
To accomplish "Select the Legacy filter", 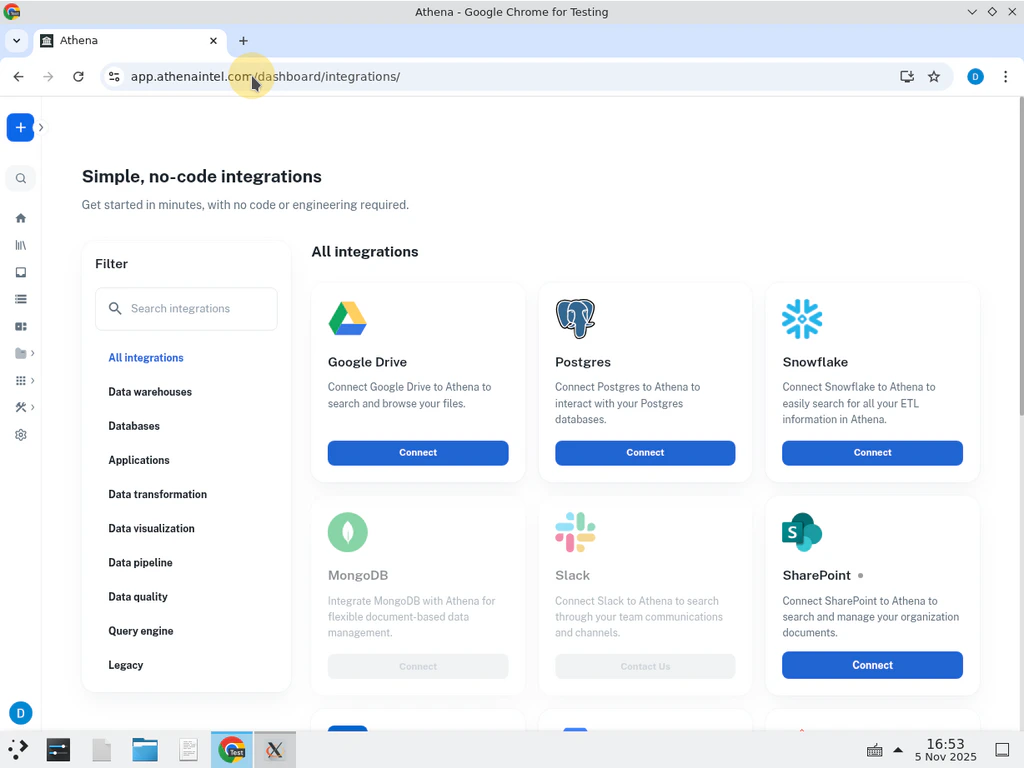I will point(125,665).
